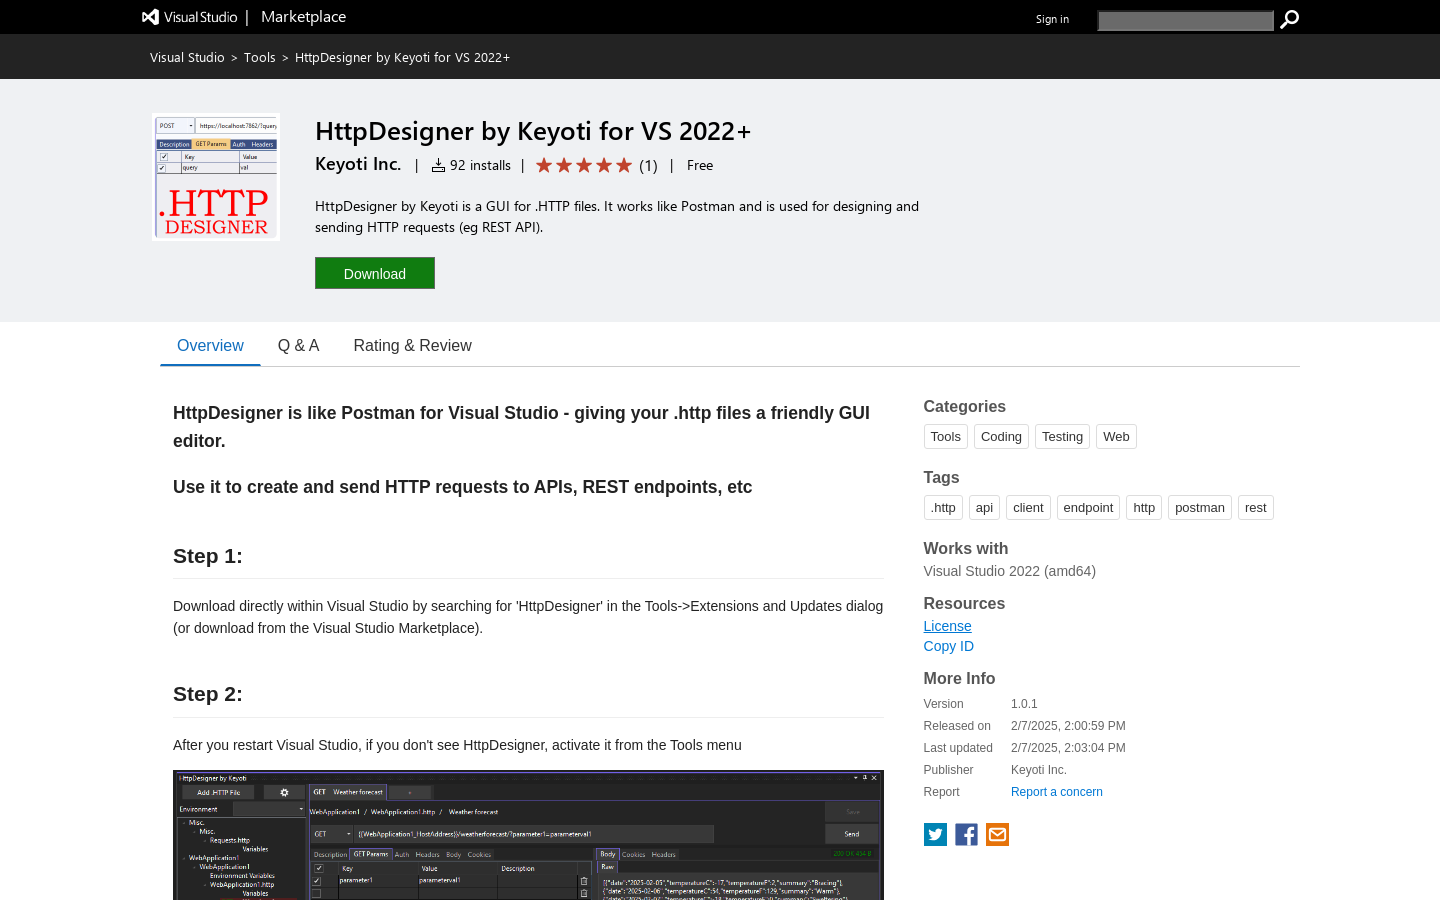Image resolution: width=1440 pixels, height=900 pixels.
Task: Click the api tag
Action: tap(984, 508)
